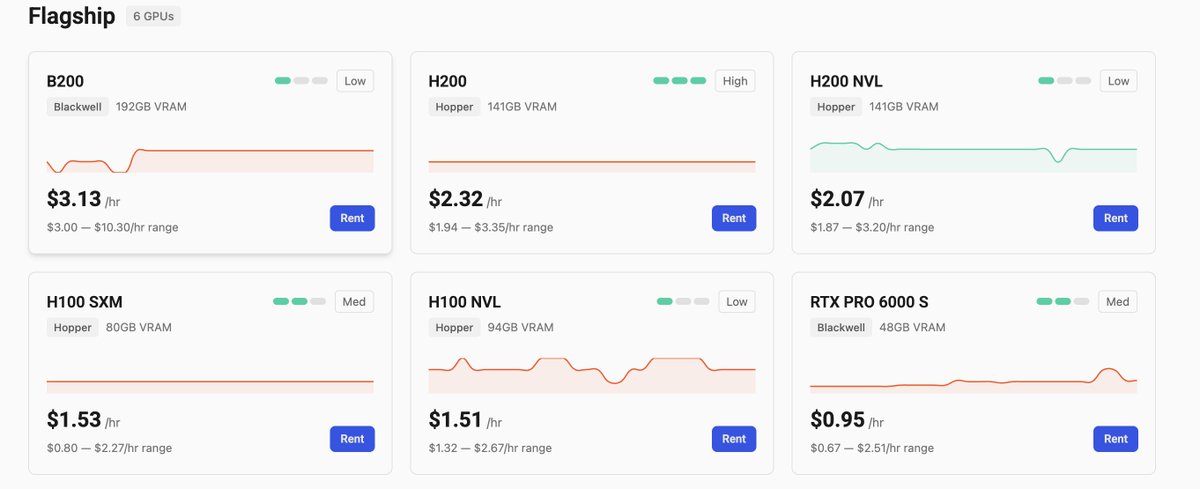Click the Hopper tag on the H100 SXM card
Screen dimensions: 1200x489
point(72,328)
